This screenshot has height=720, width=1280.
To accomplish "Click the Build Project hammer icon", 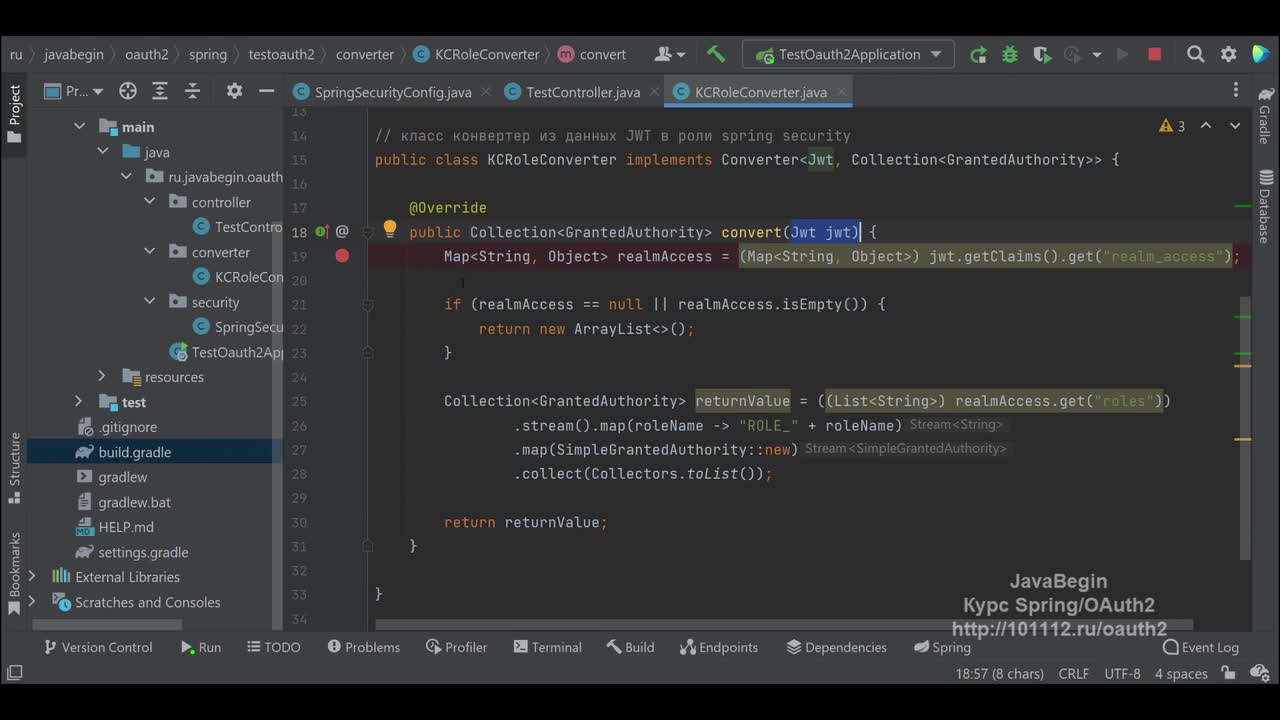I will coord(715,54).
